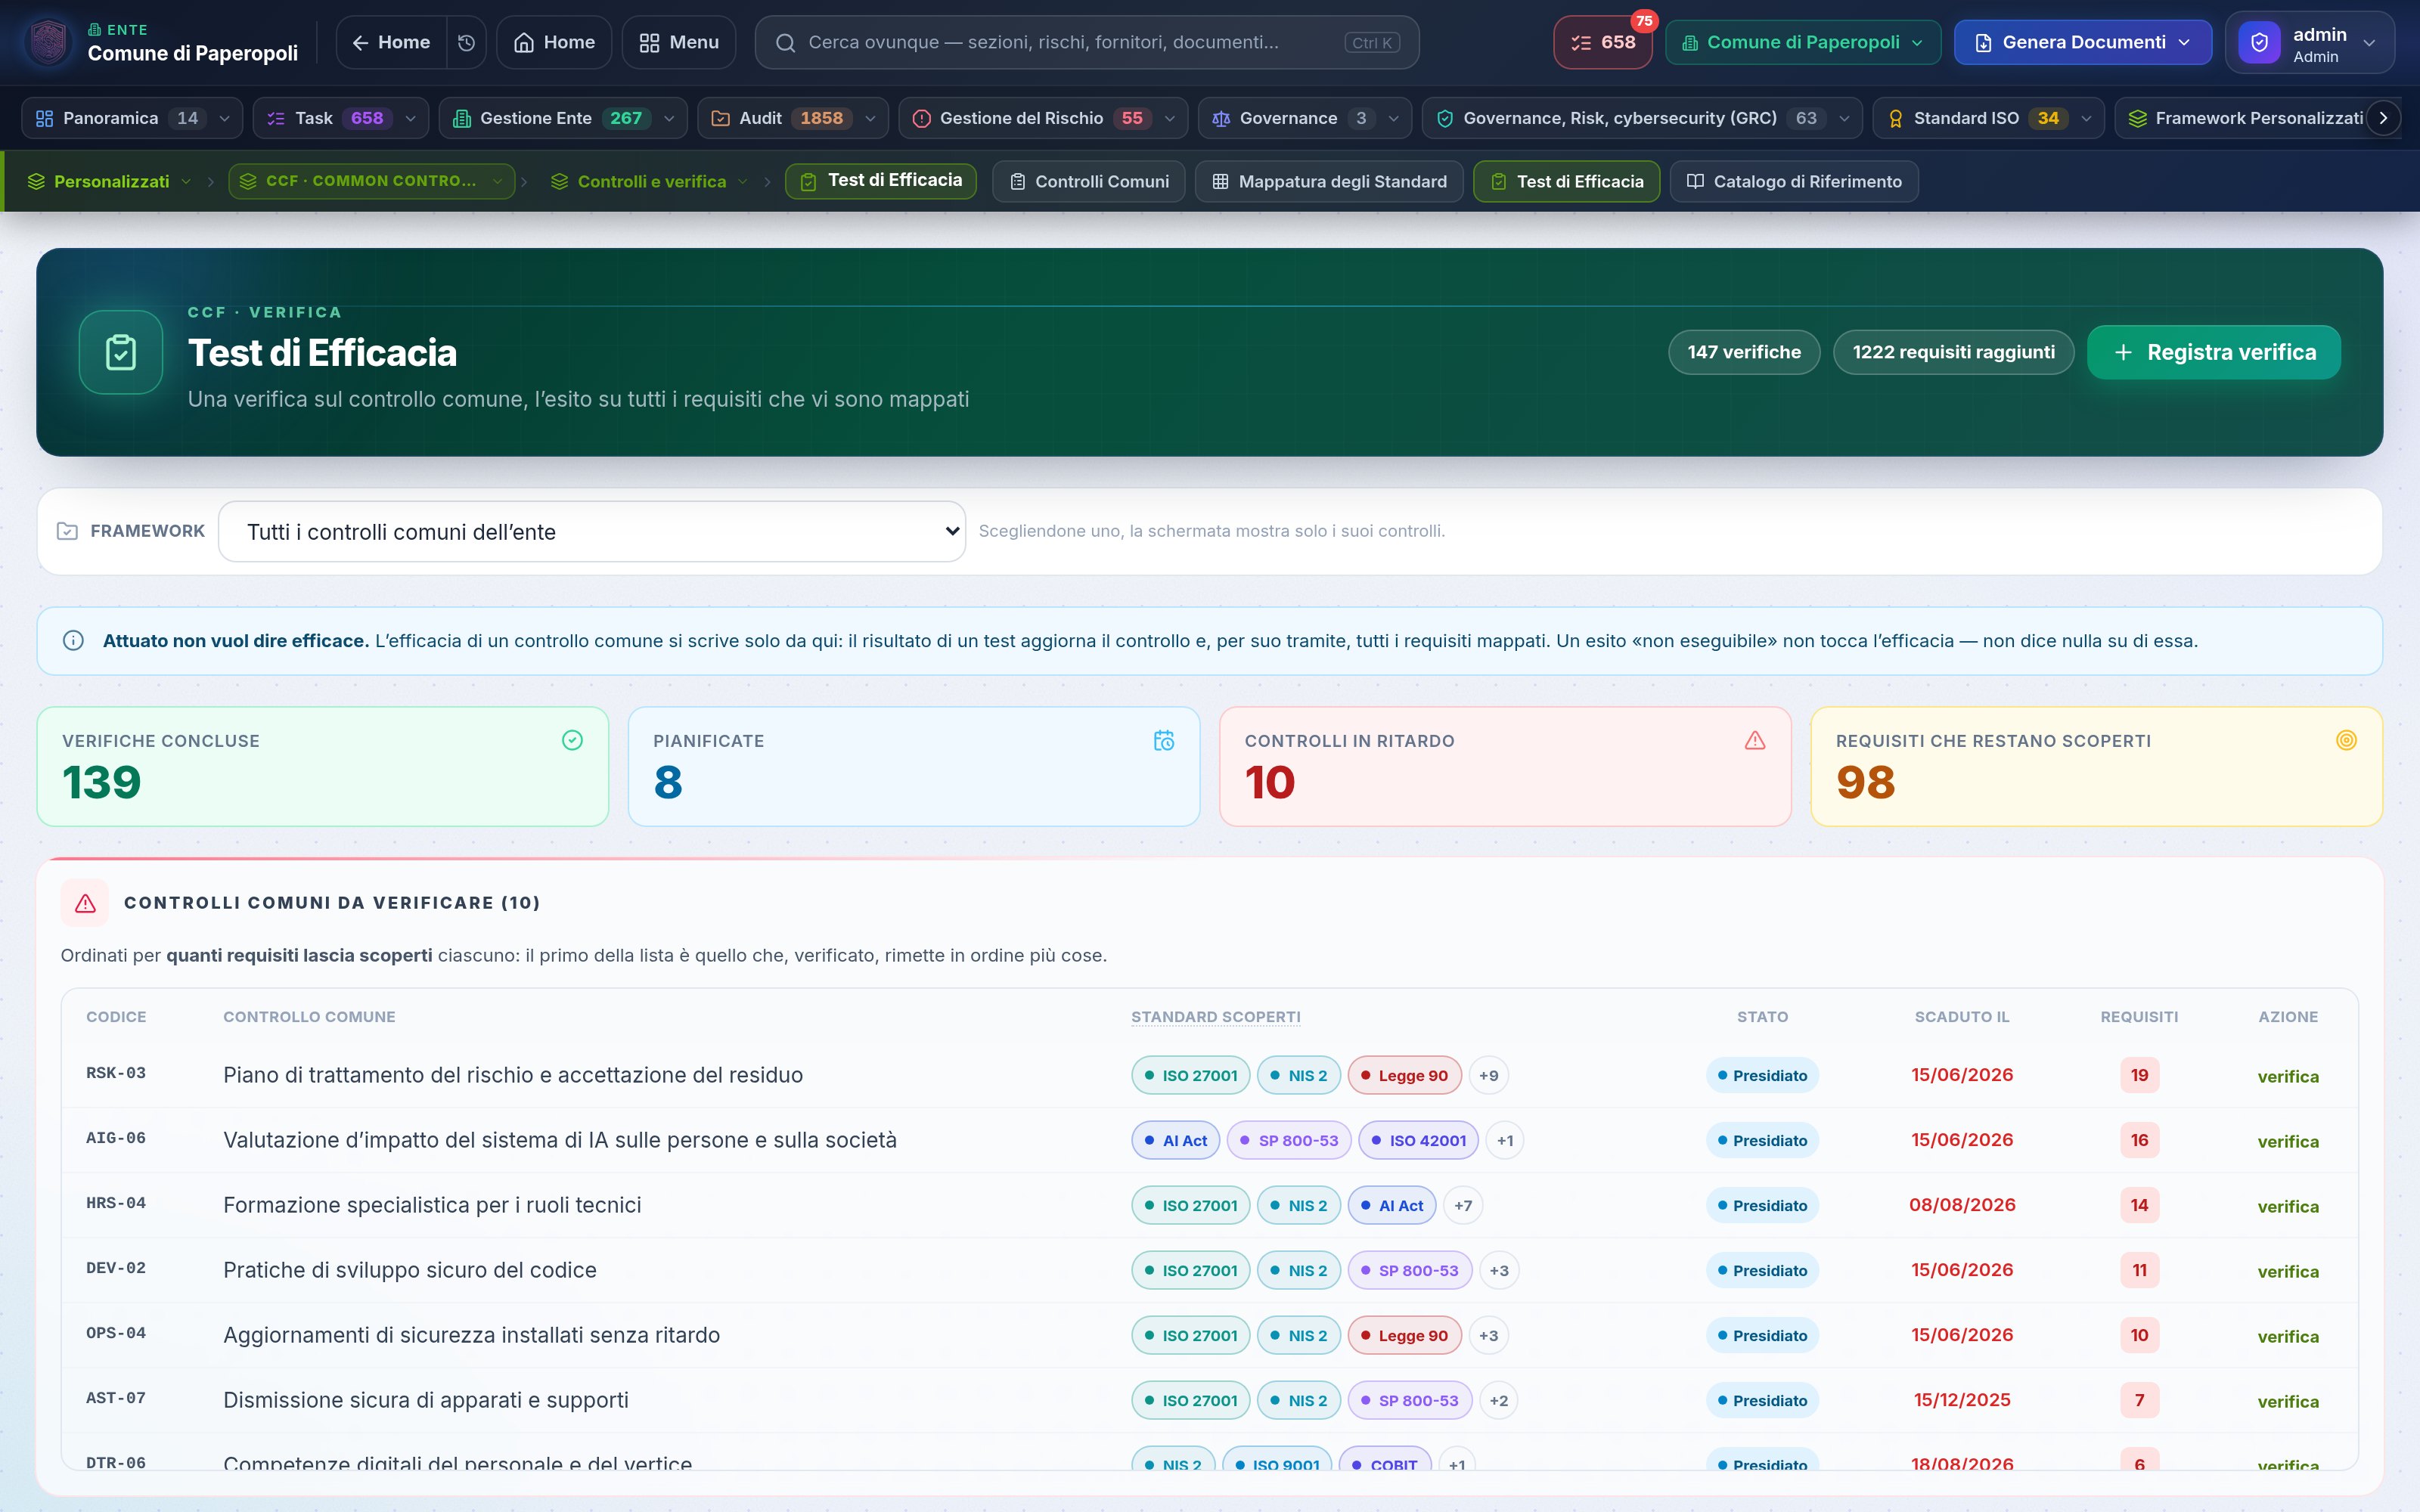Open the Menu grid button
The width and height of the screenshot is (2420, 1512).
679,42
